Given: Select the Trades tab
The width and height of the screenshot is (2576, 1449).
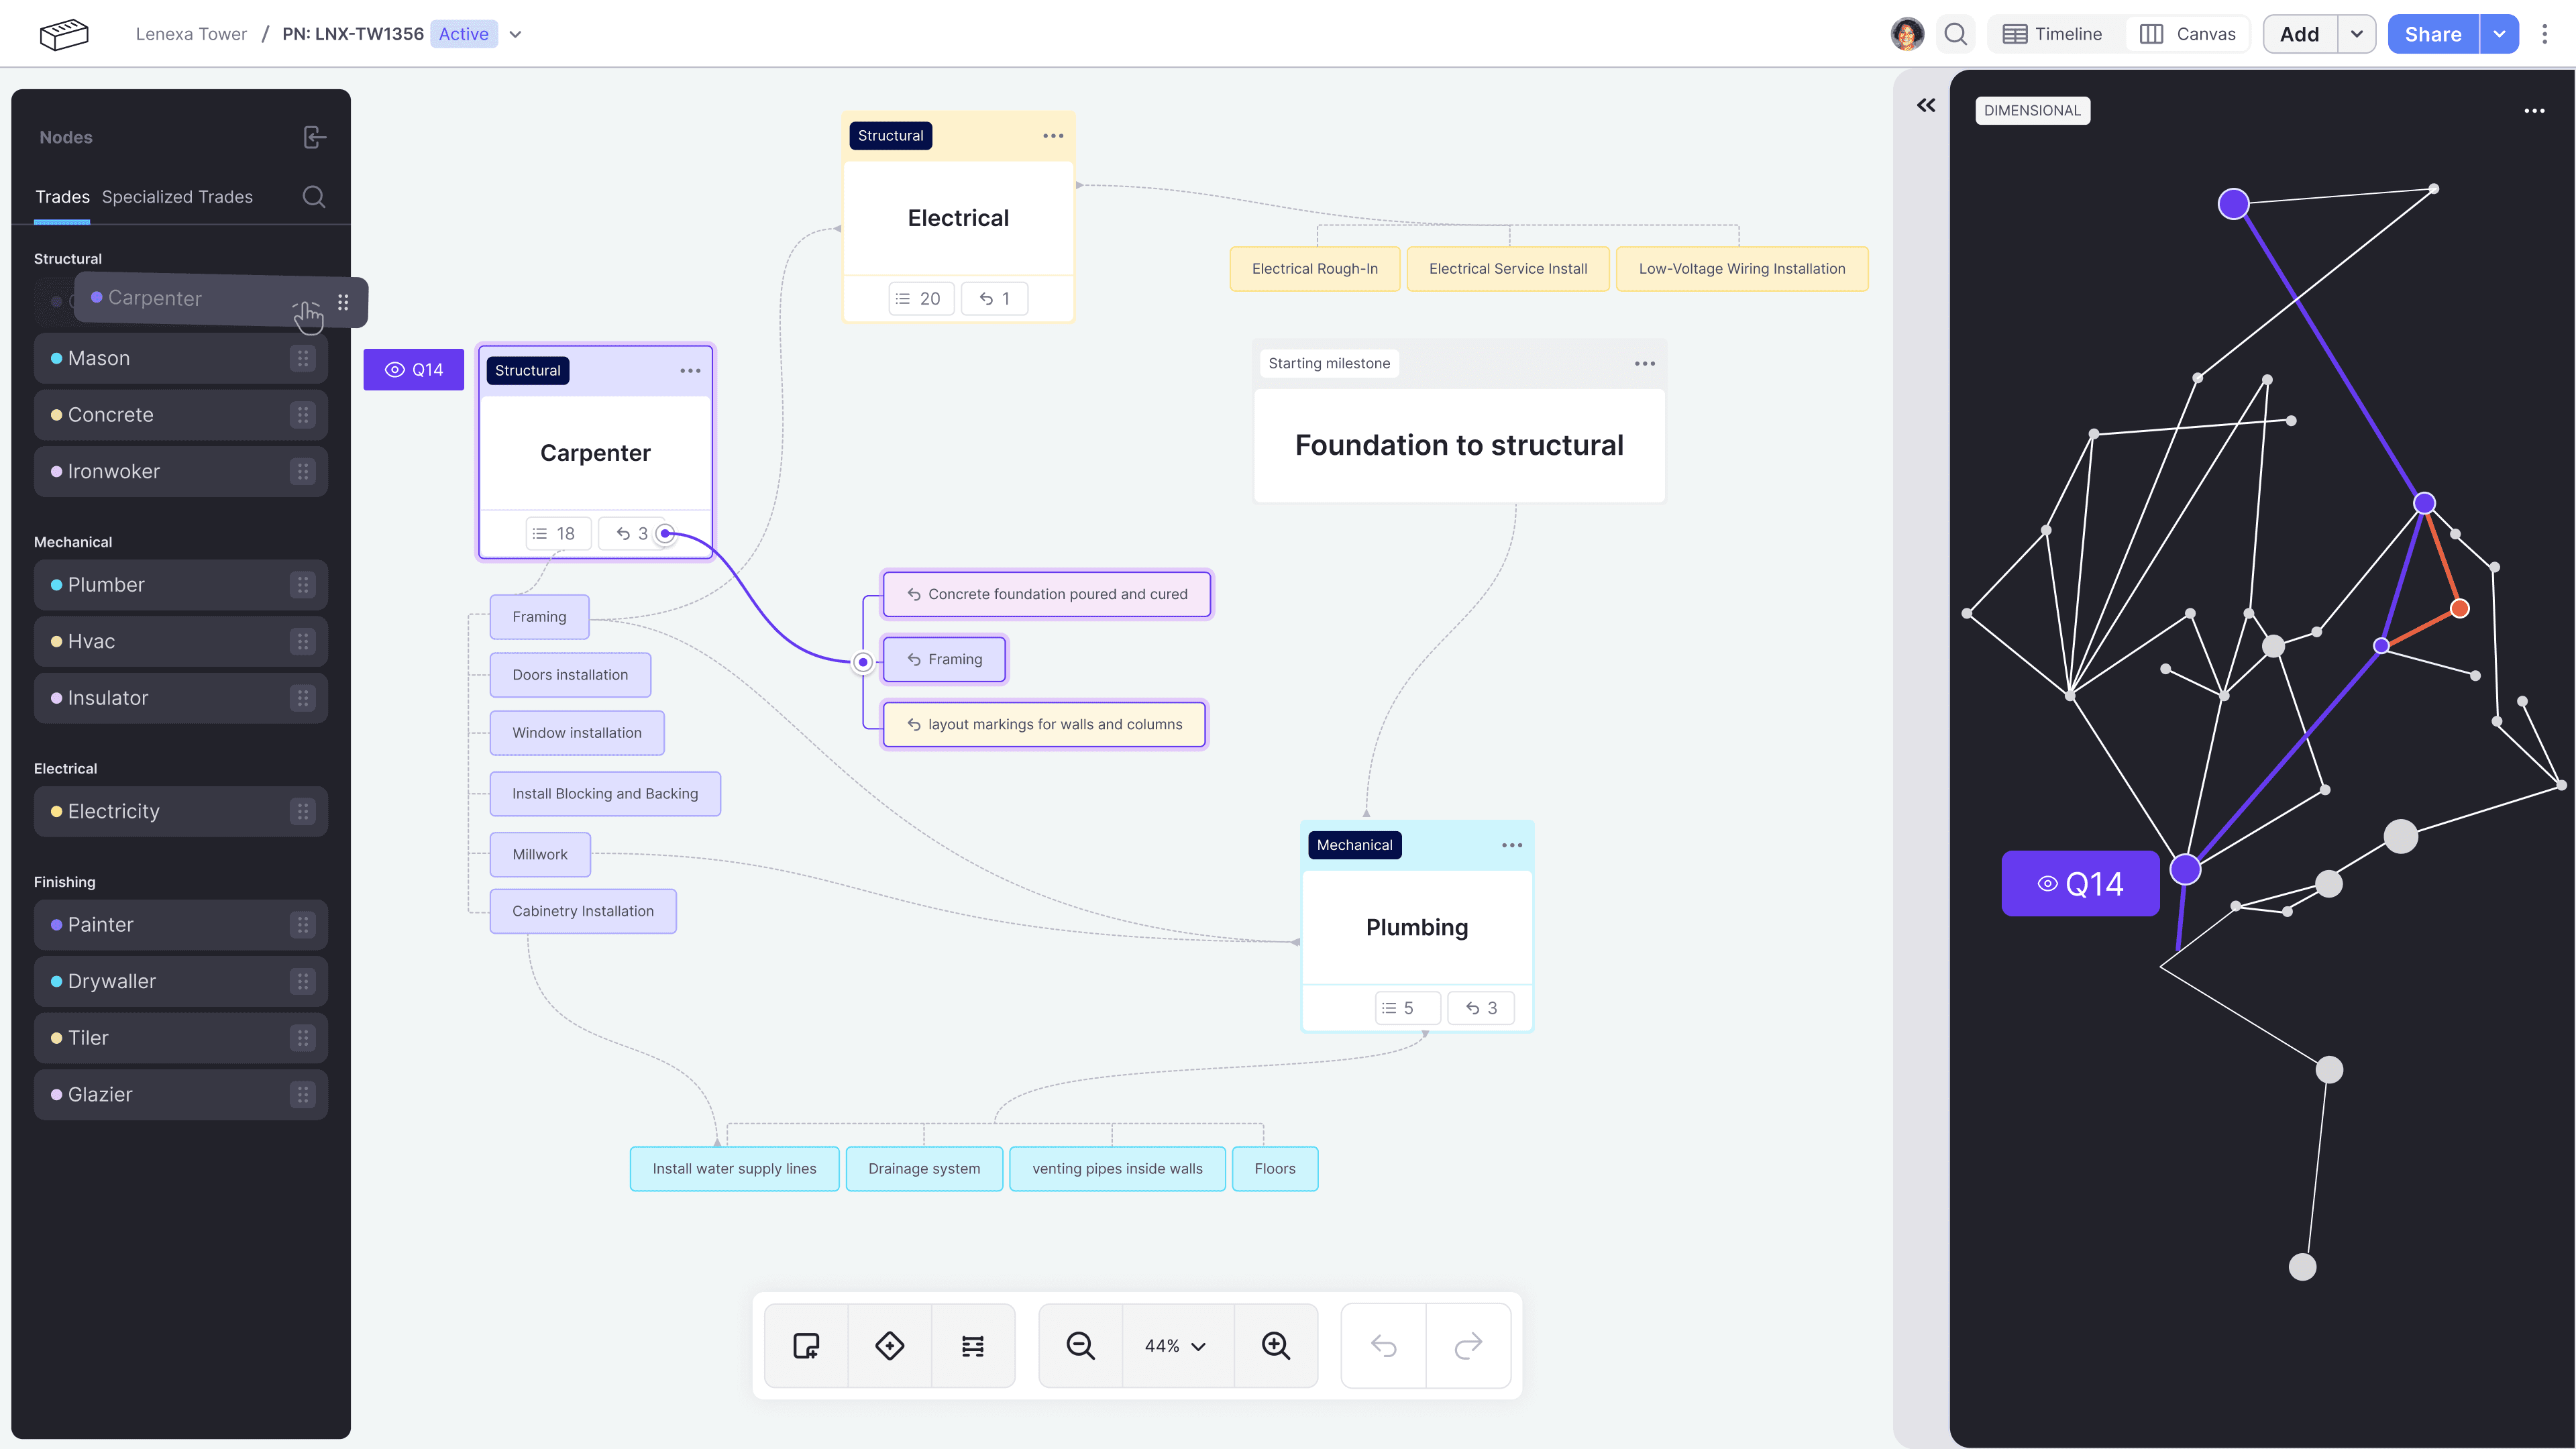Looking at the screenshot, I should (x=62, y=197).
